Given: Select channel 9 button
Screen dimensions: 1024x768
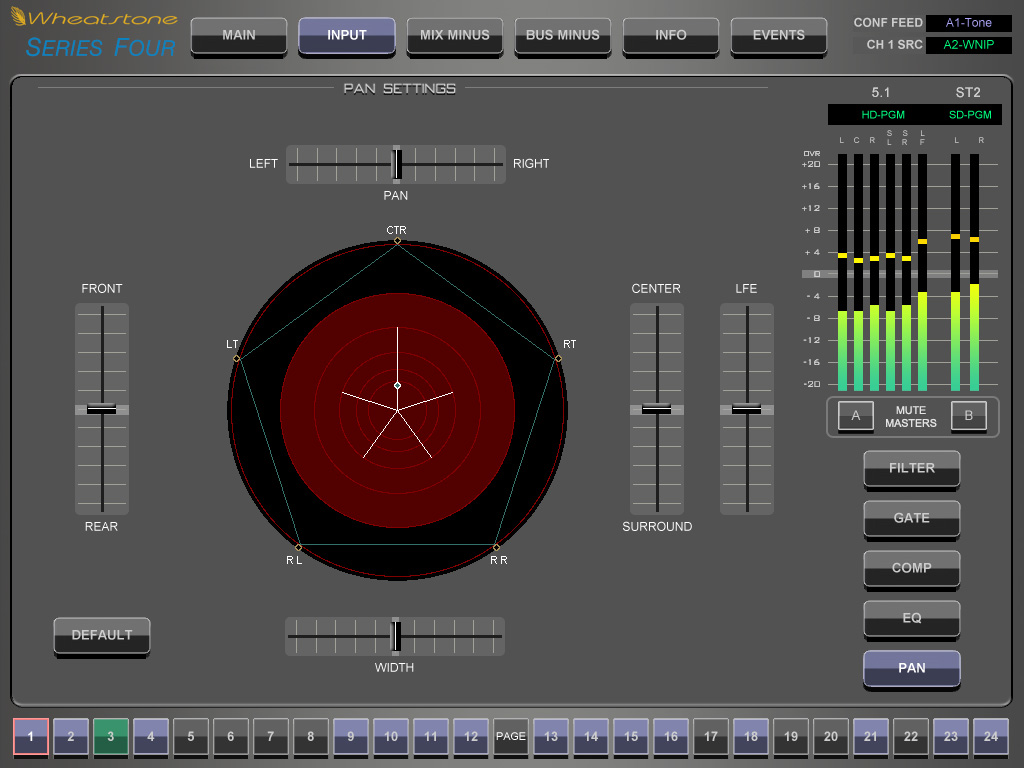Looking at the screenshot, I should click(351, 737).
